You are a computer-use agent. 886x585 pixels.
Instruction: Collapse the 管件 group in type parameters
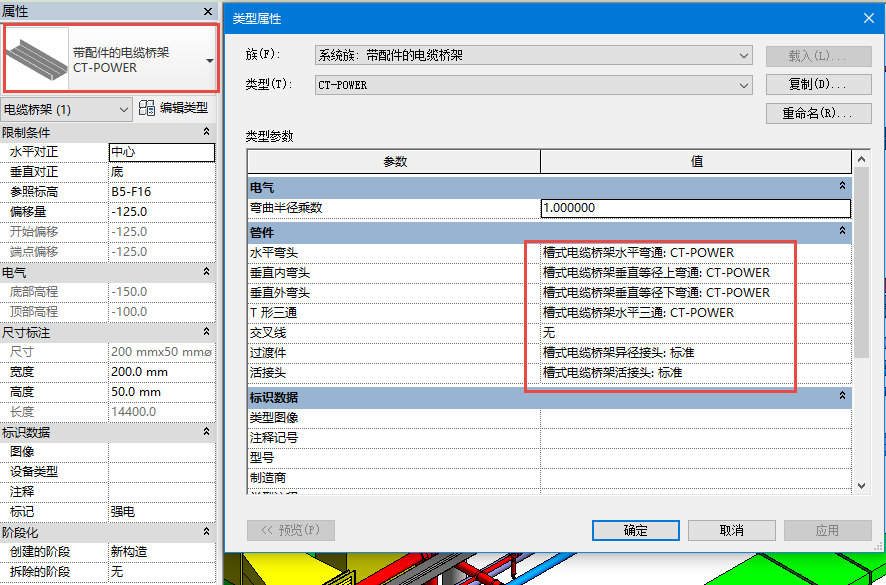click(842, 231)
